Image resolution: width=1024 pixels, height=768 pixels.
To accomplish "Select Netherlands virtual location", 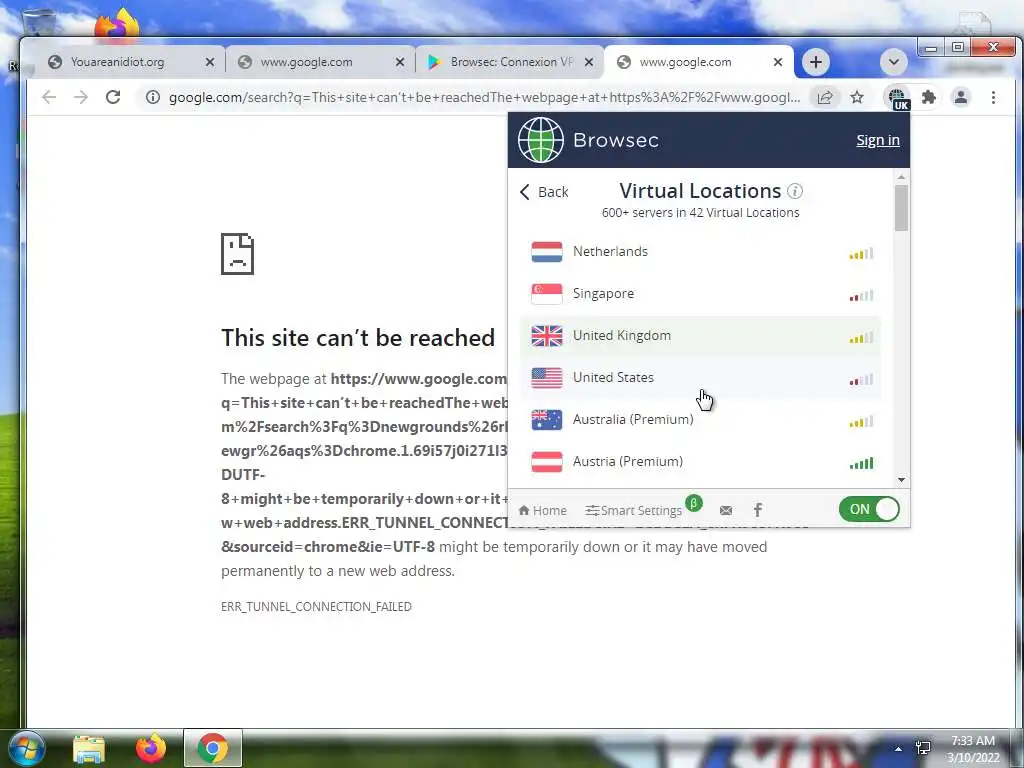I will 701,252.
